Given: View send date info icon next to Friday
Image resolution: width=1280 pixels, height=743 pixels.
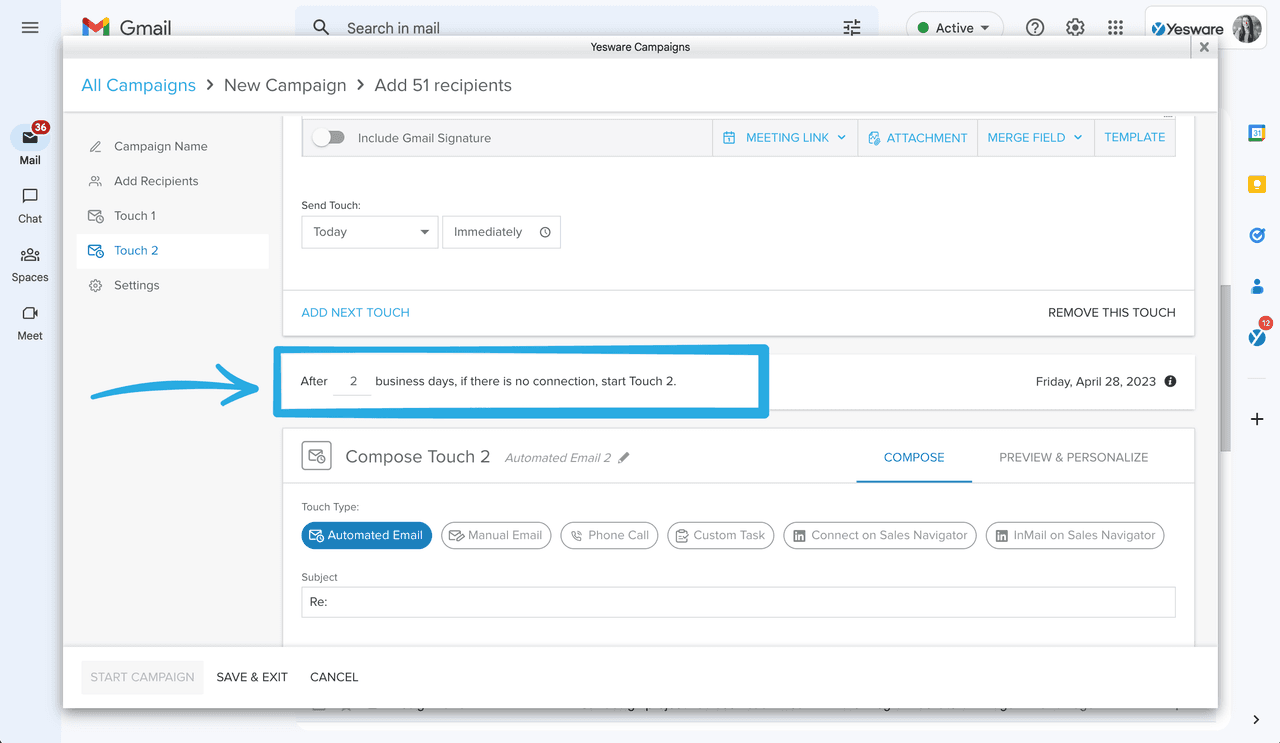Looking at the screenshot, I should point(1170,381).
